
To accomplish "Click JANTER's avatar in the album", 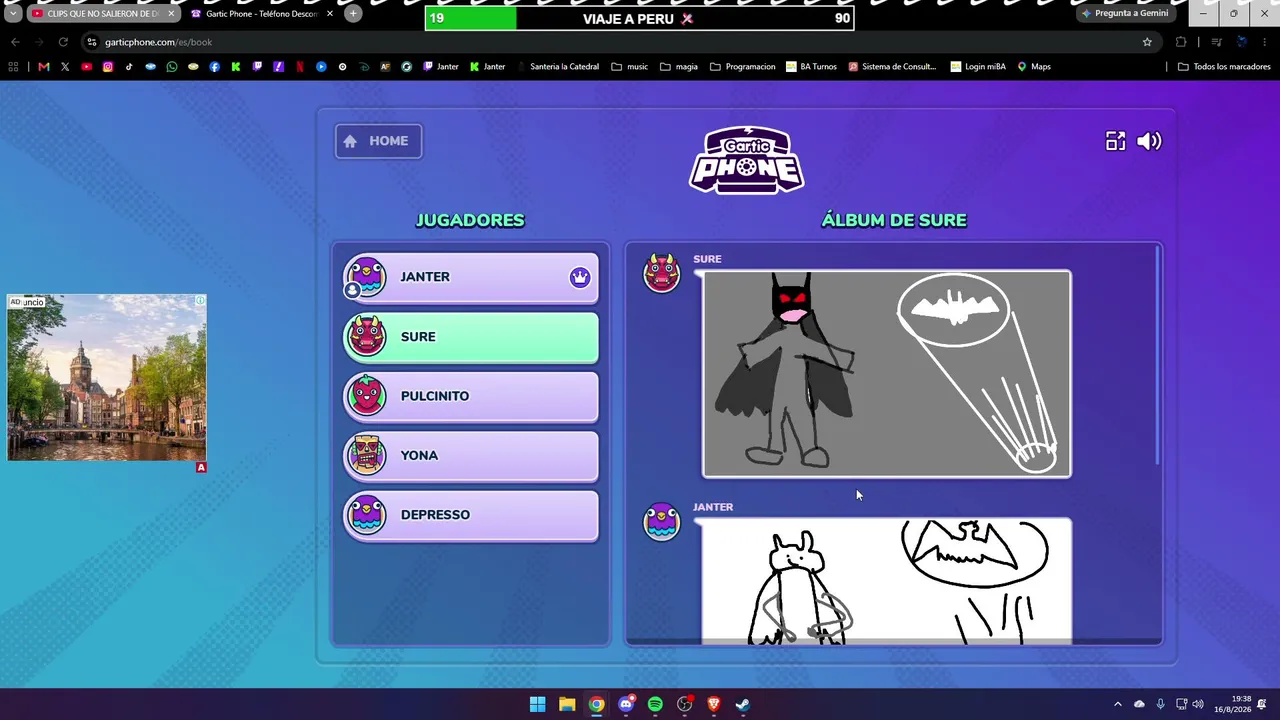I will click(661, 522).
